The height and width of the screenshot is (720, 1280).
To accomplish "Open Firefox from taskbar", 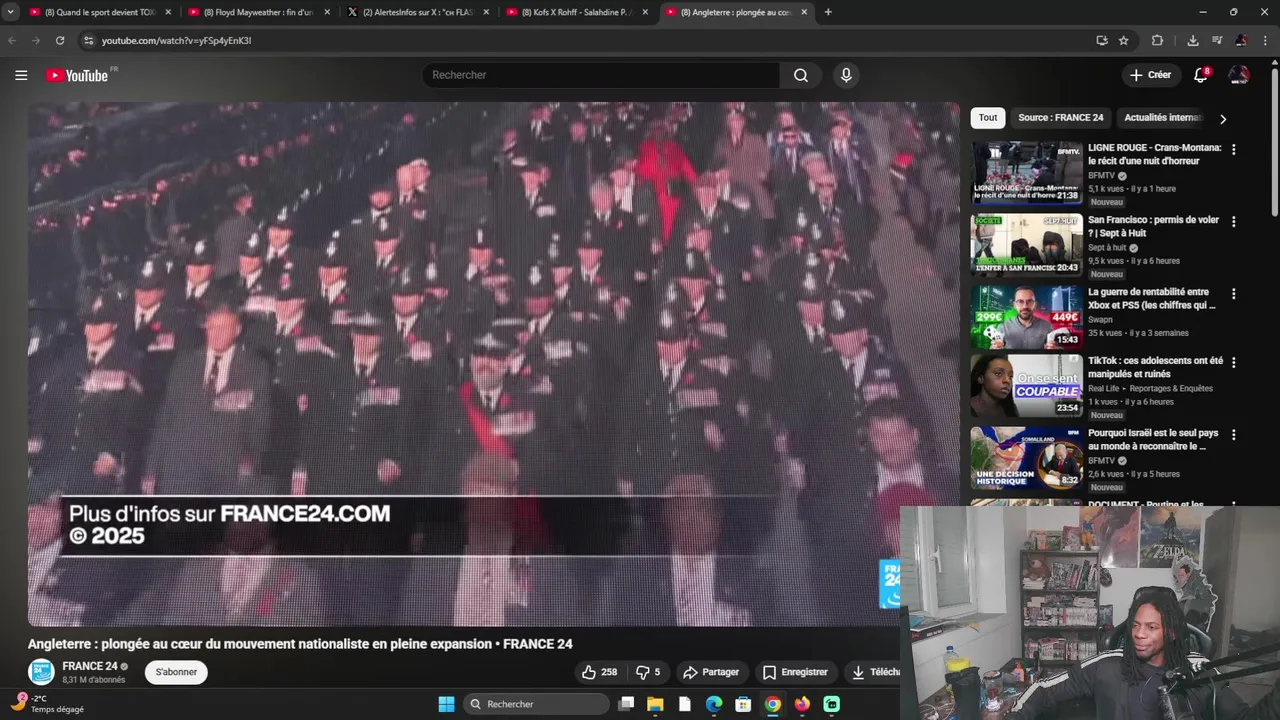I will pos(802,704).
